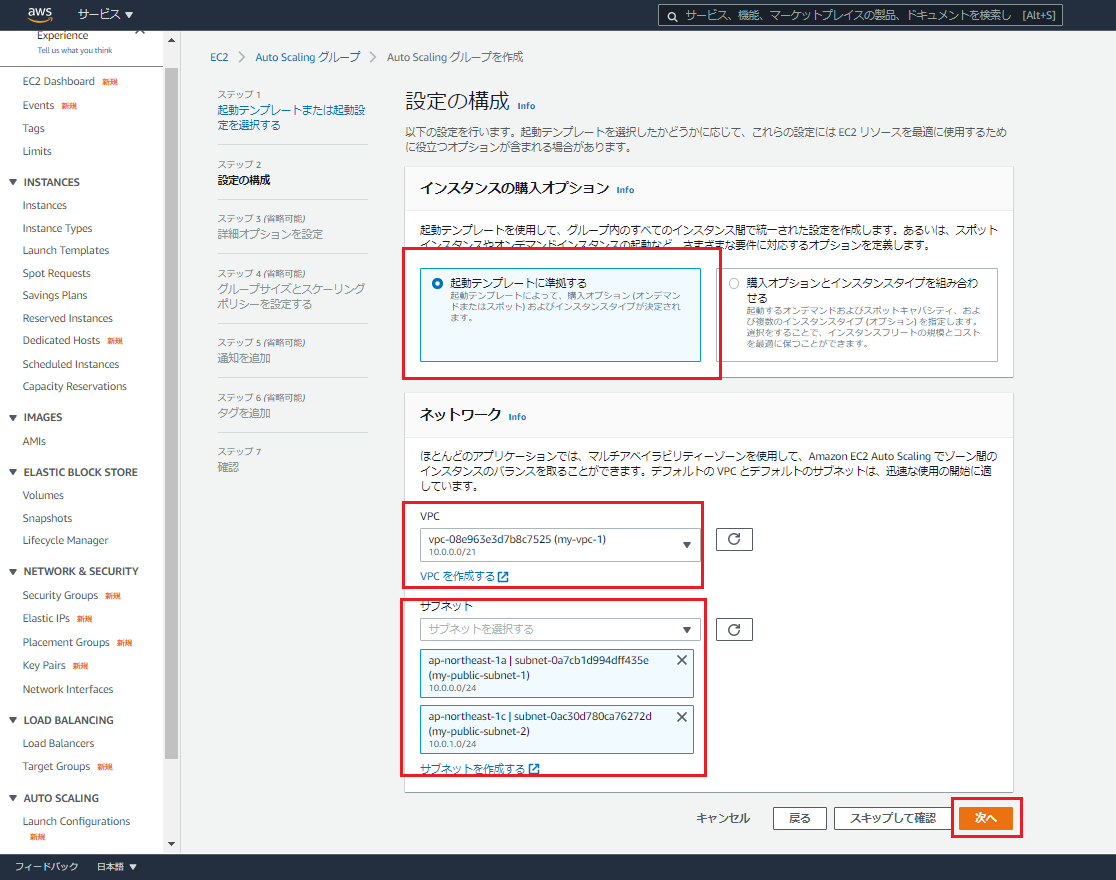
Task: Click Tell us what you think link
Action: 75,51
